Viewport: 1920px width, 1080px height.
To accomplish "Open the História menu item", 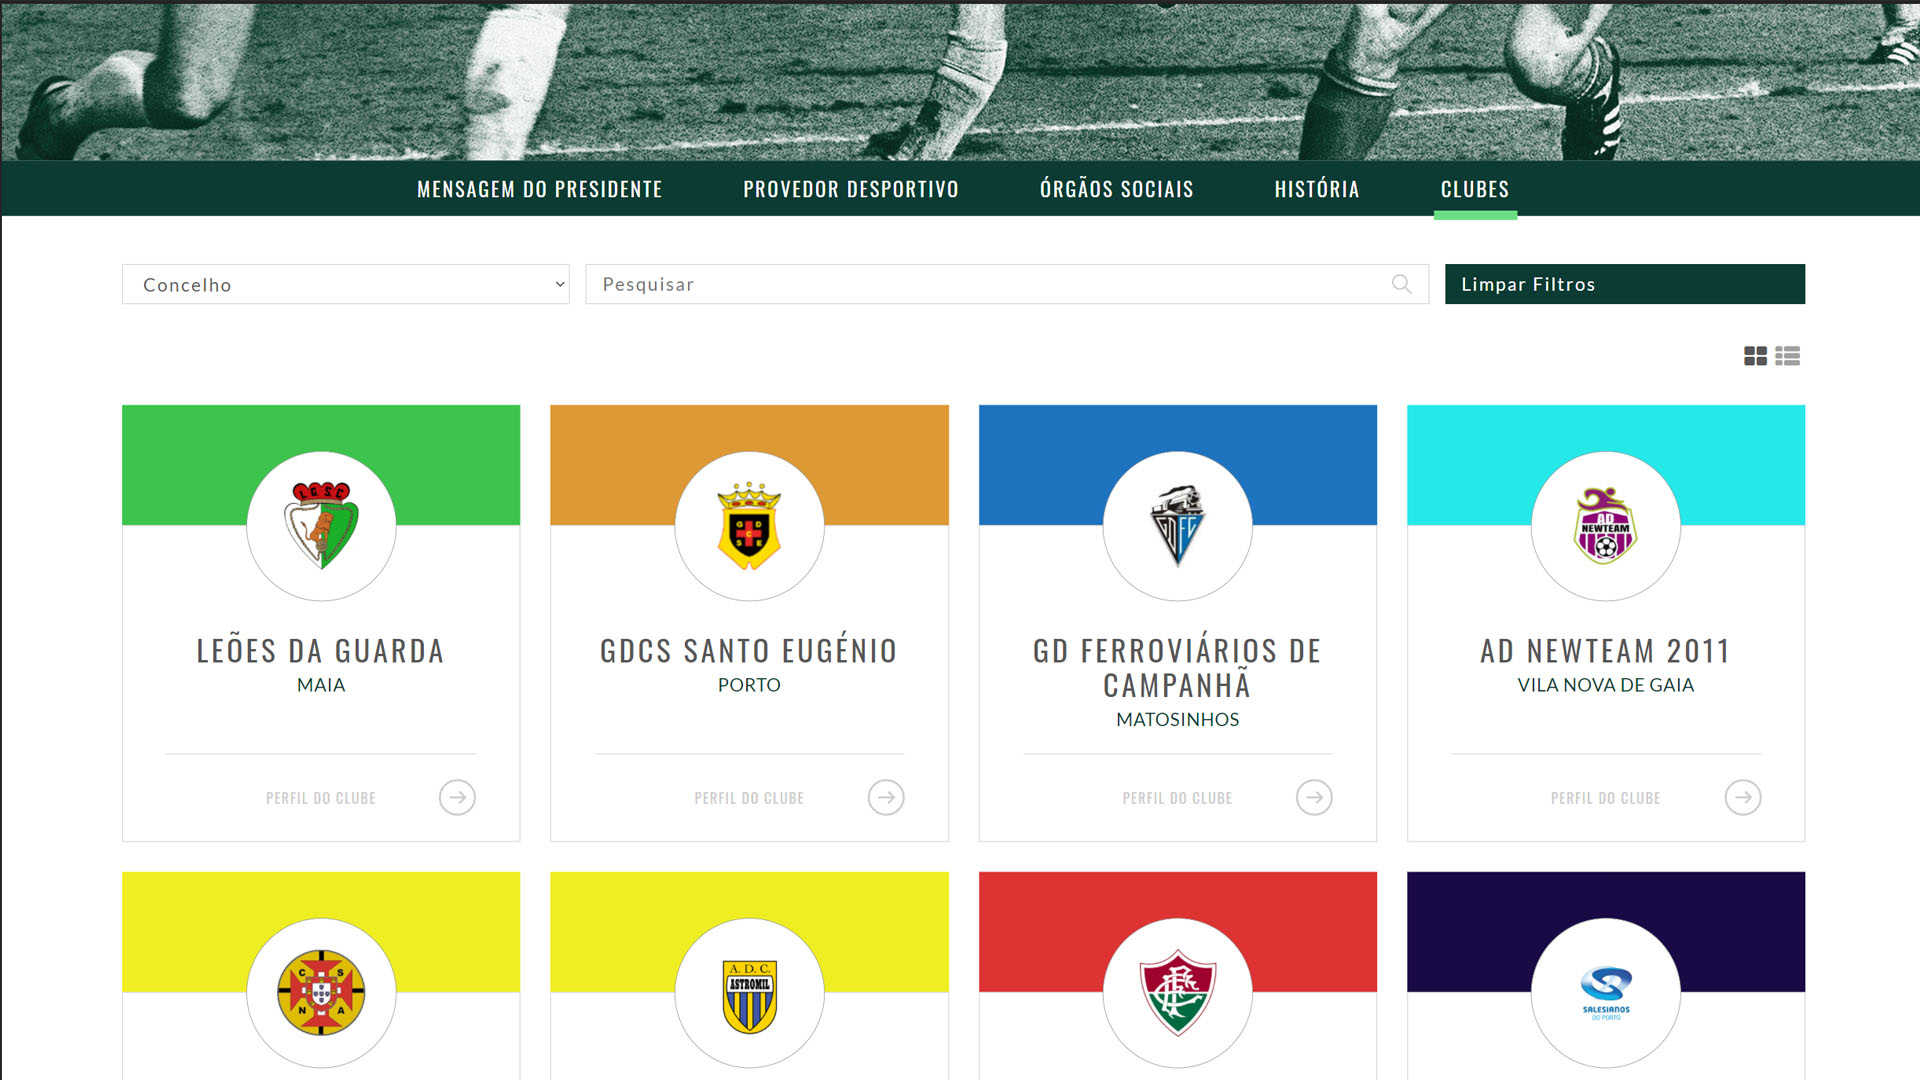I will click(1317, 189).
